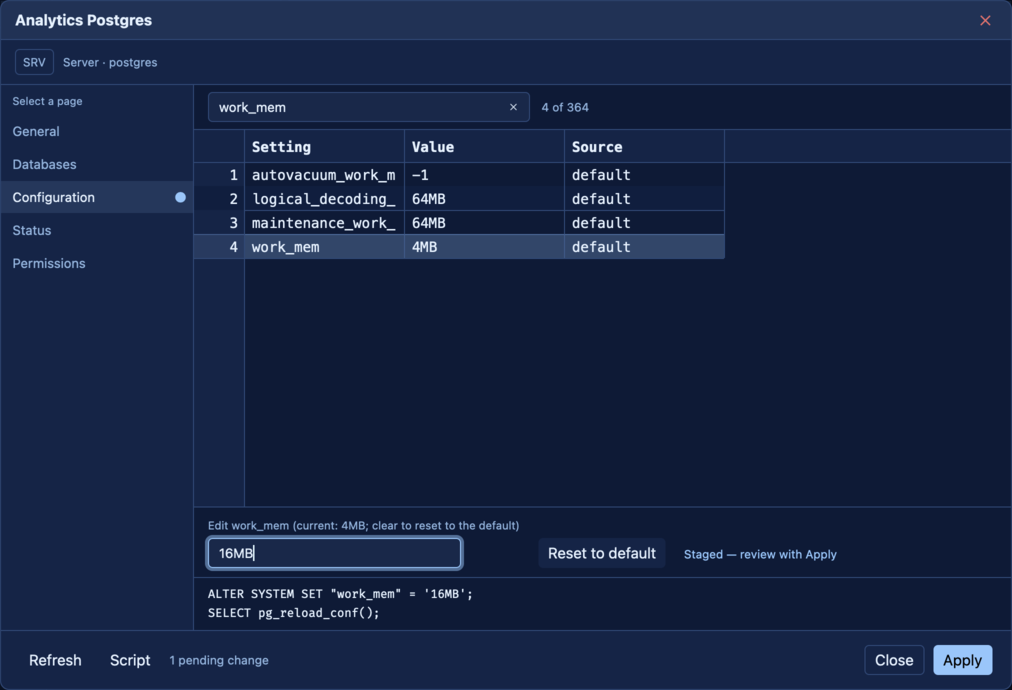Click Reset to default button
The height and width of the screenshot is (690, 1012).
click(x=602, y=553)
